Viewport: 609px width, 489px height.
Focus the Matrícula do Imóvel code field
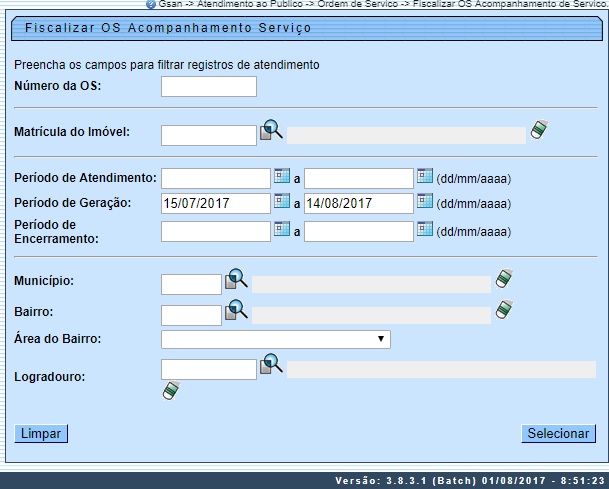click(209, 136)
